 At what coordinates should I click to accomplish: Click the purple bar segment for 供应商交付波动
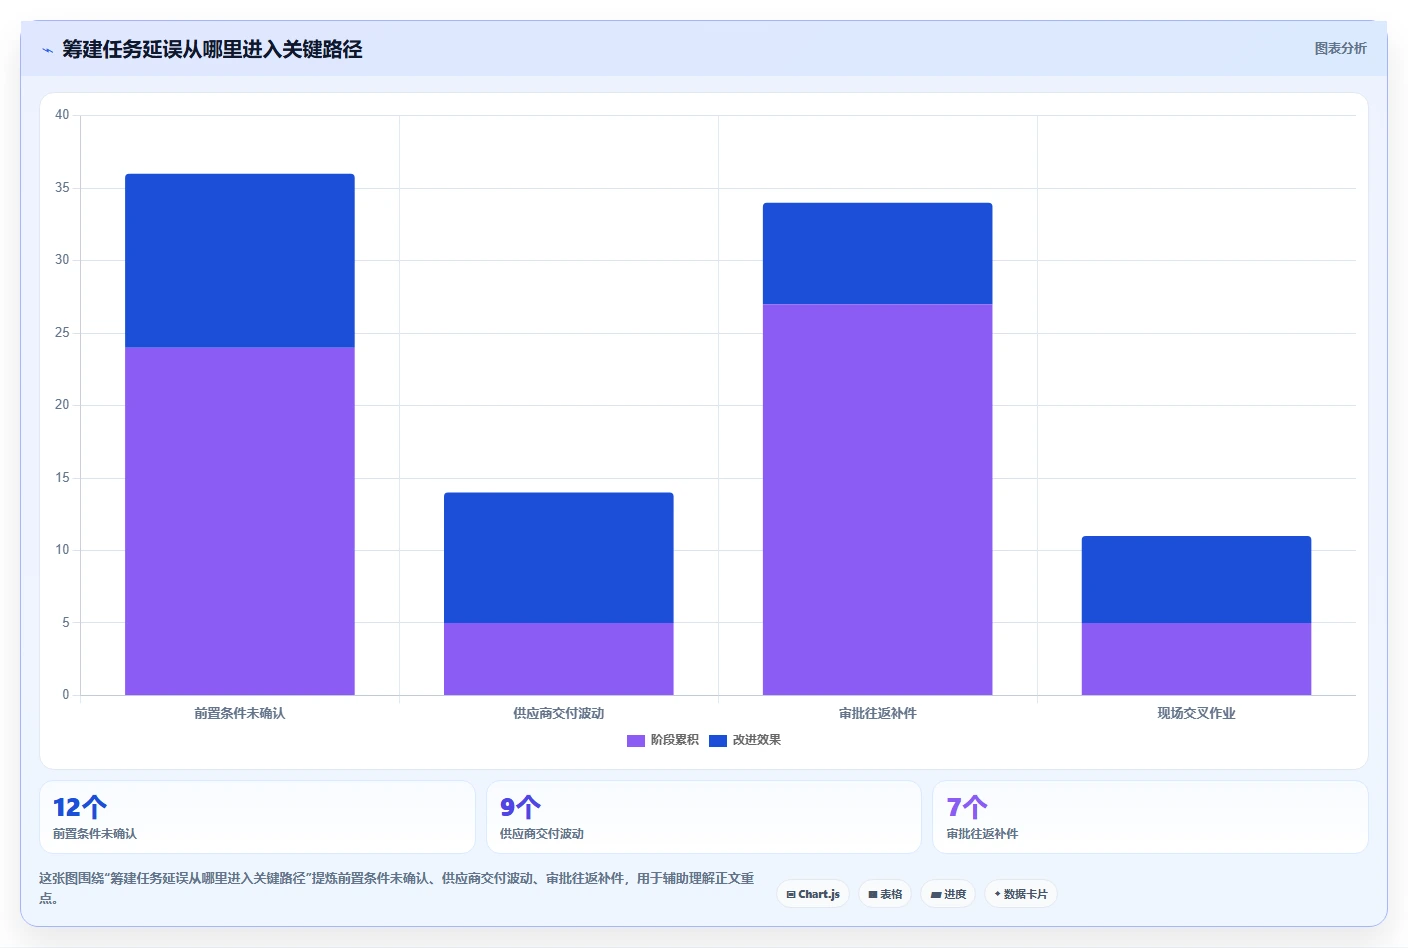(559, 659)
